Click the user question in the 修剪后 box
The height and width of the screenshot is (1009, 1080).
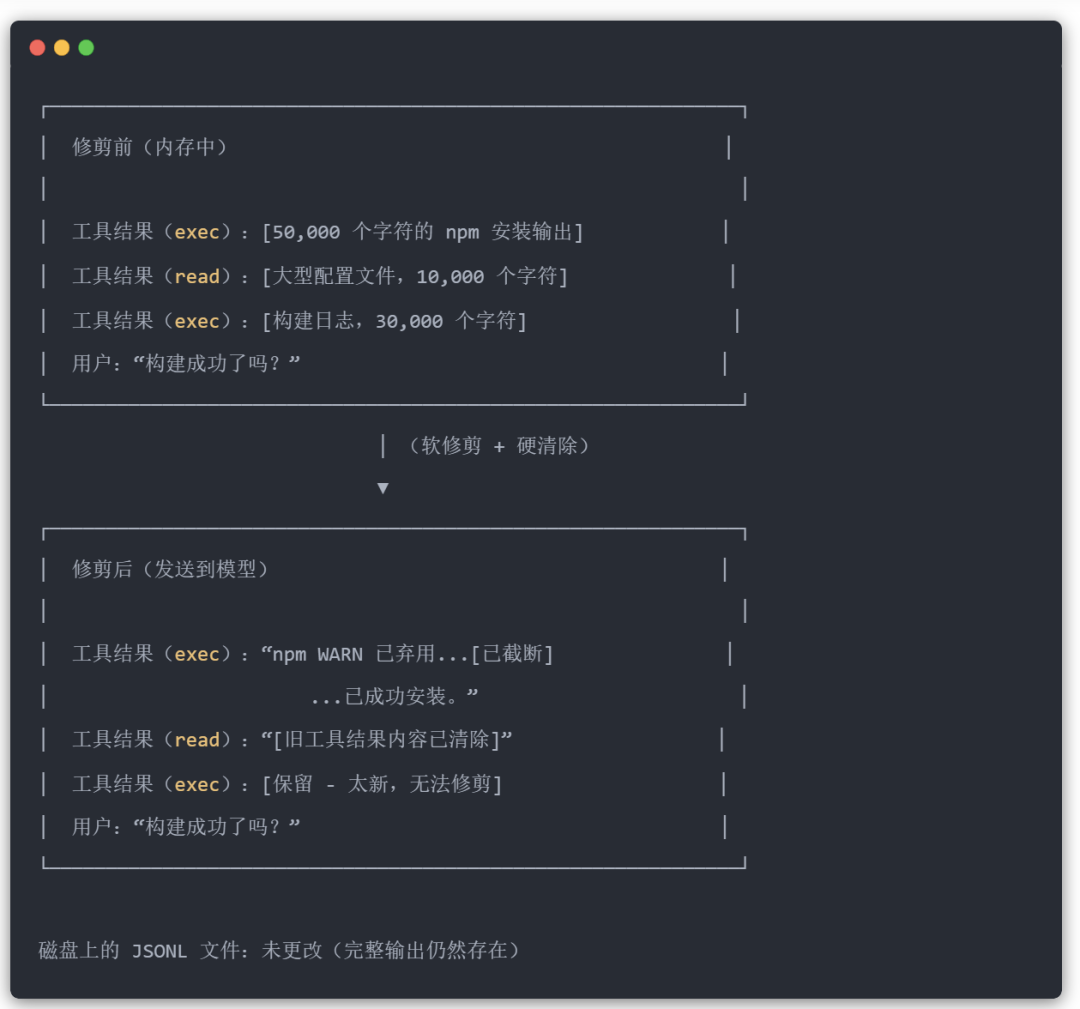tap(186, 827)
